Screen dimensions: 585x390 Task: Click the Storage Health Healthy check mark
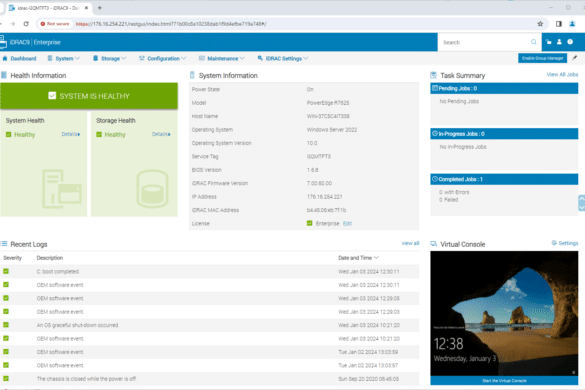tap(99, 134)
